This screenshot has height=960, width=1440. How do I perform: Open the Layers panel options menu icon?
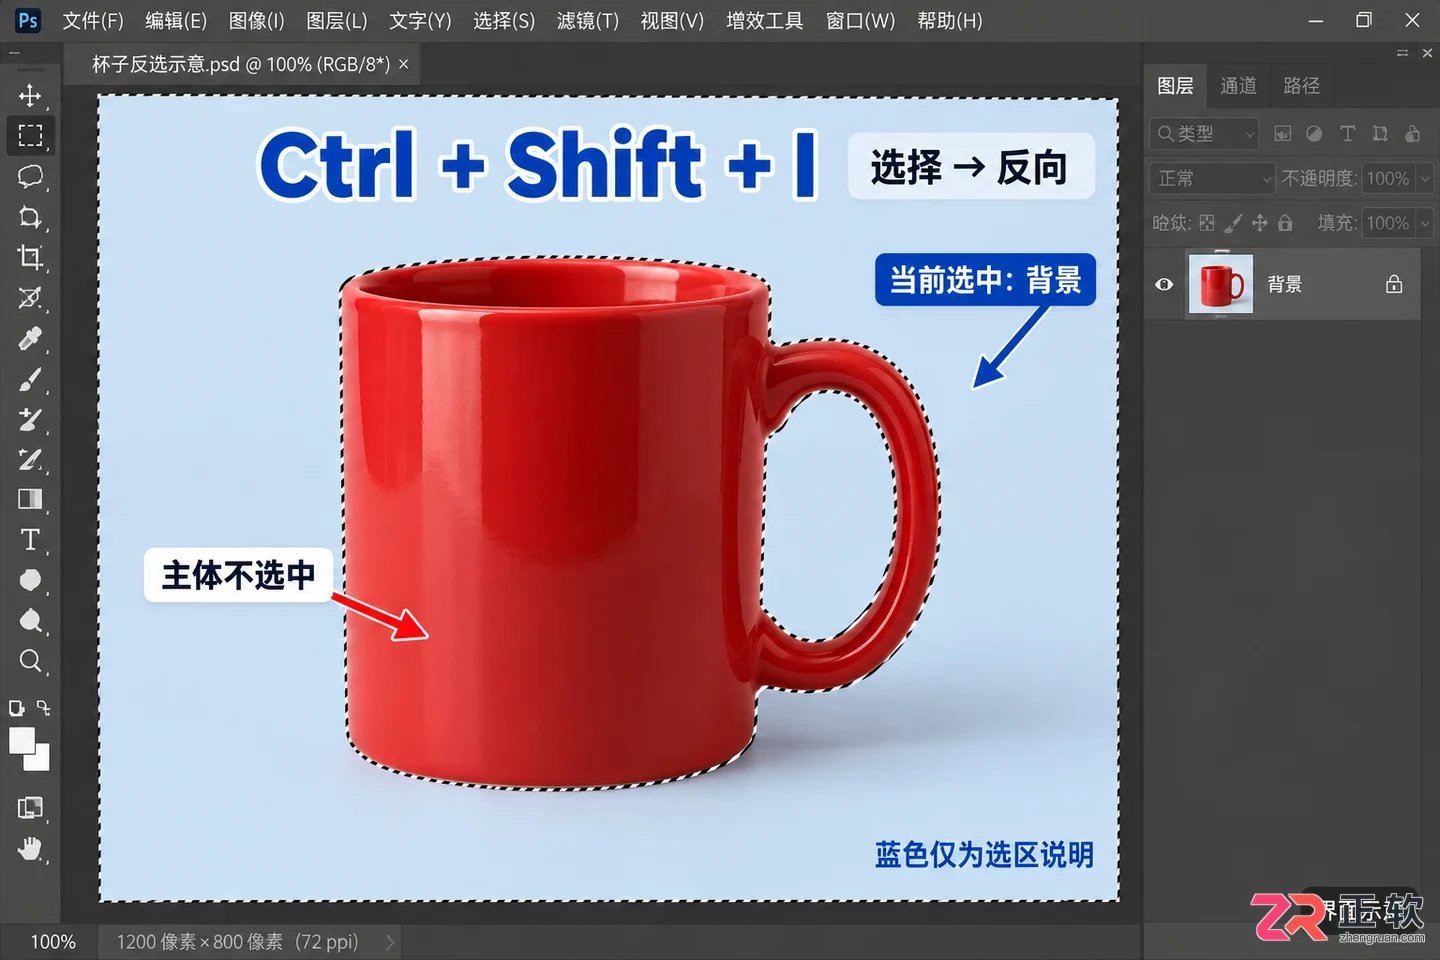[1402, 52]
